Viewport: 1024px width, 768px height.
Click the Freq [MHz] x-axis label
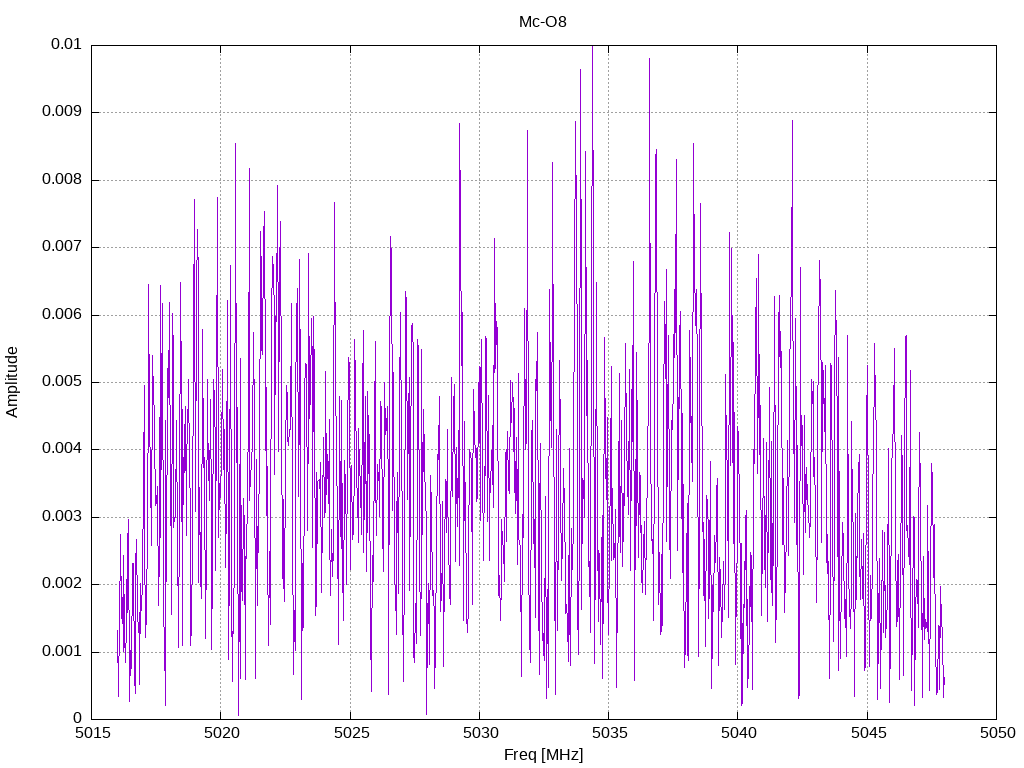(543, 755)
